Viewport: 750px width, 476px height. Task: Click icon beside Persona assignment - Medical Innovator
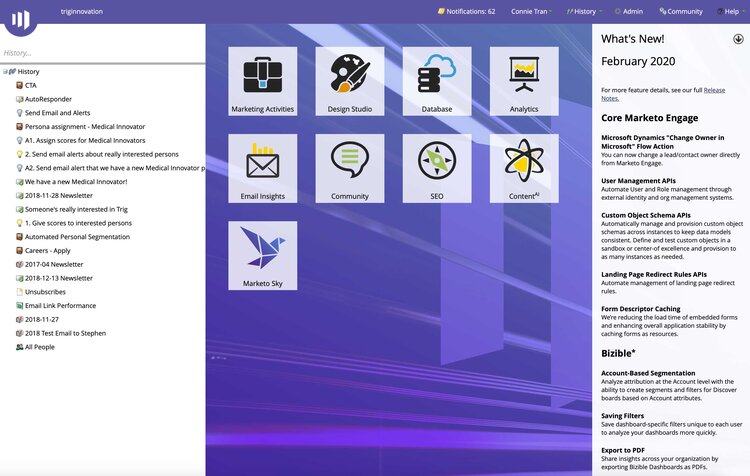coord(20,127)
